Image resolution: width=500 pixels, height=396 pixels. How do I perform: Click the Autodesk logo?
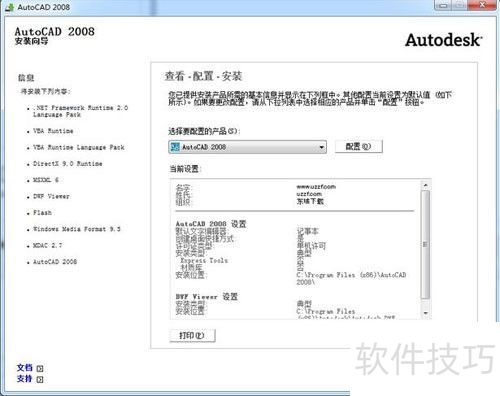point(444,40)
